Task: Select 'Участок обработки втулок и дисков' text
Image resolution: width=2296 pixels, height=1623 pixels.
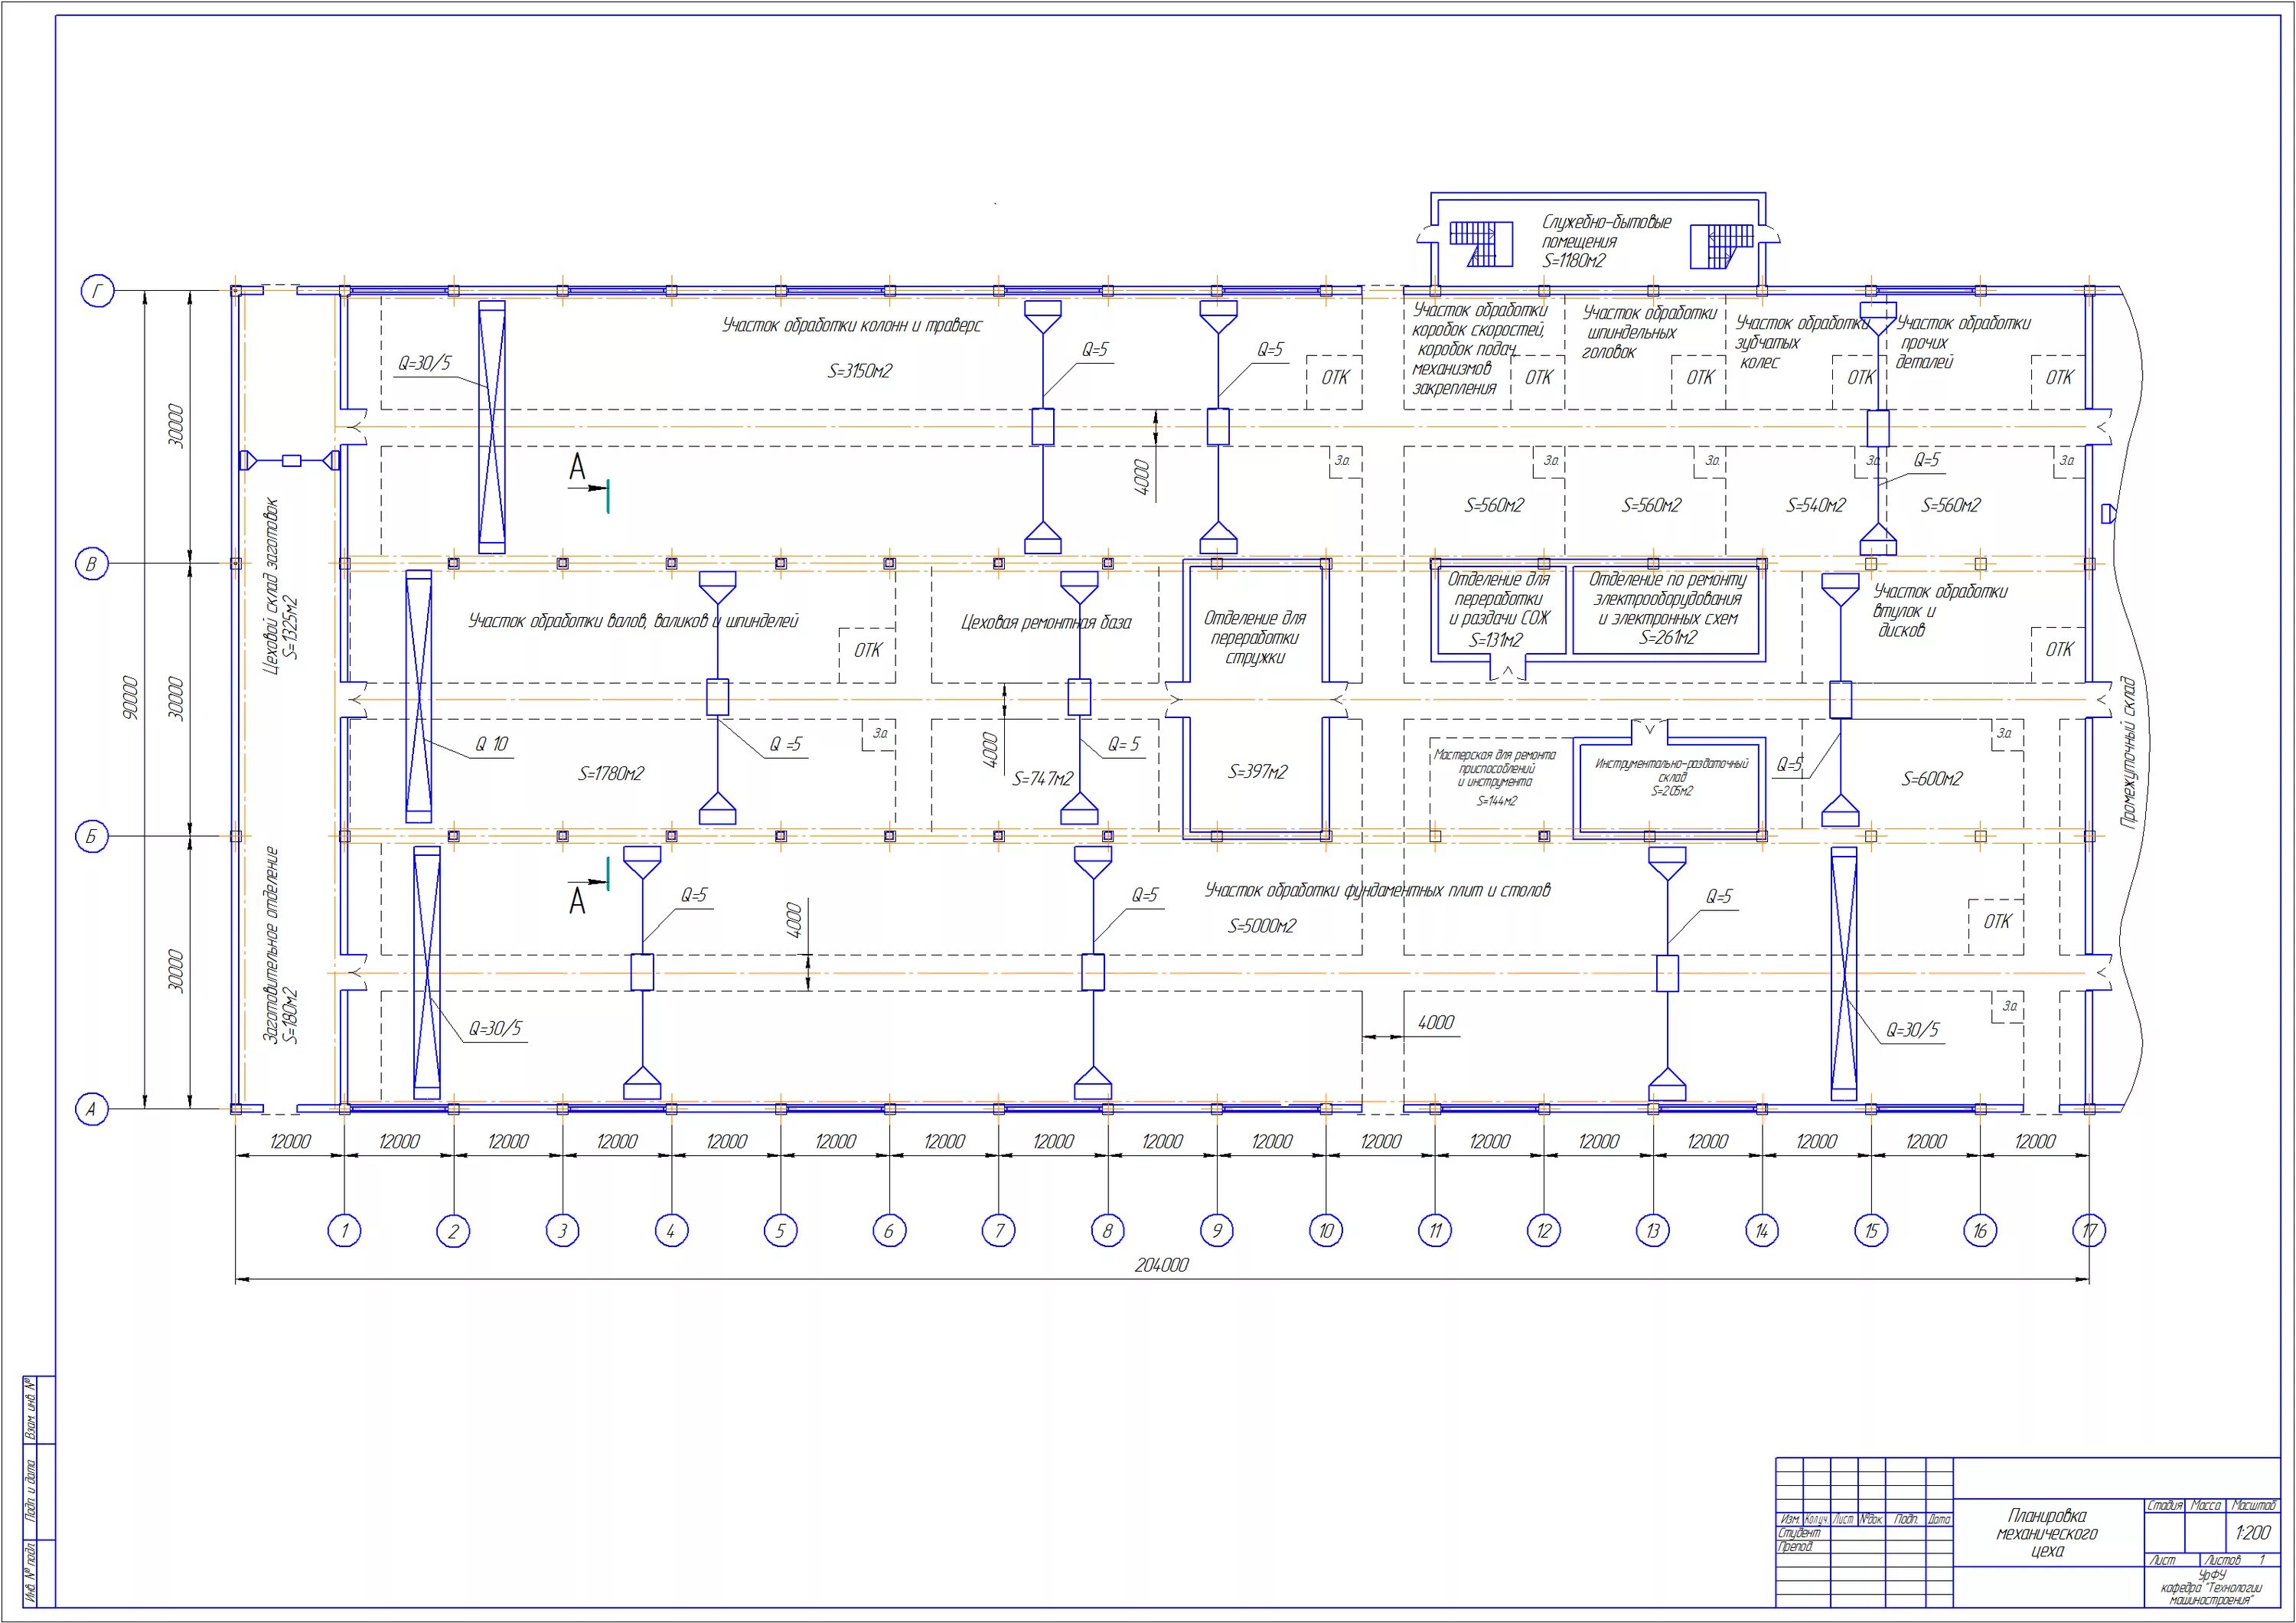Action: (x=1939, y=611)
